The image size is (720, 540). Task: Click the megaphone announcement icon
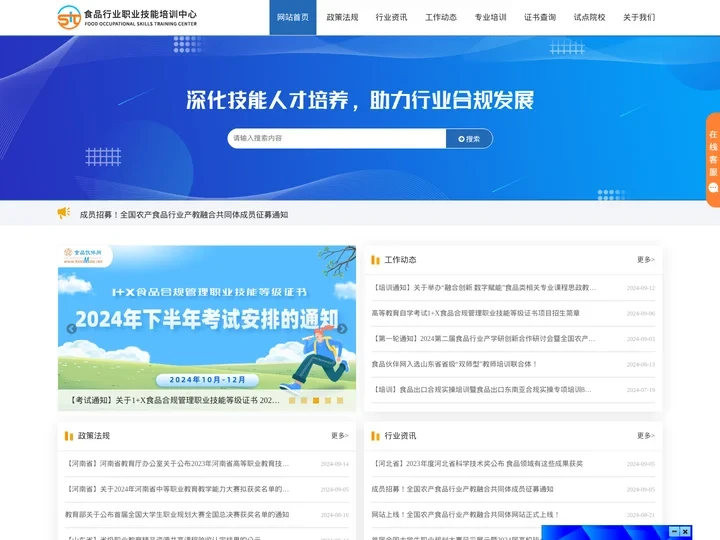[64, 213]
